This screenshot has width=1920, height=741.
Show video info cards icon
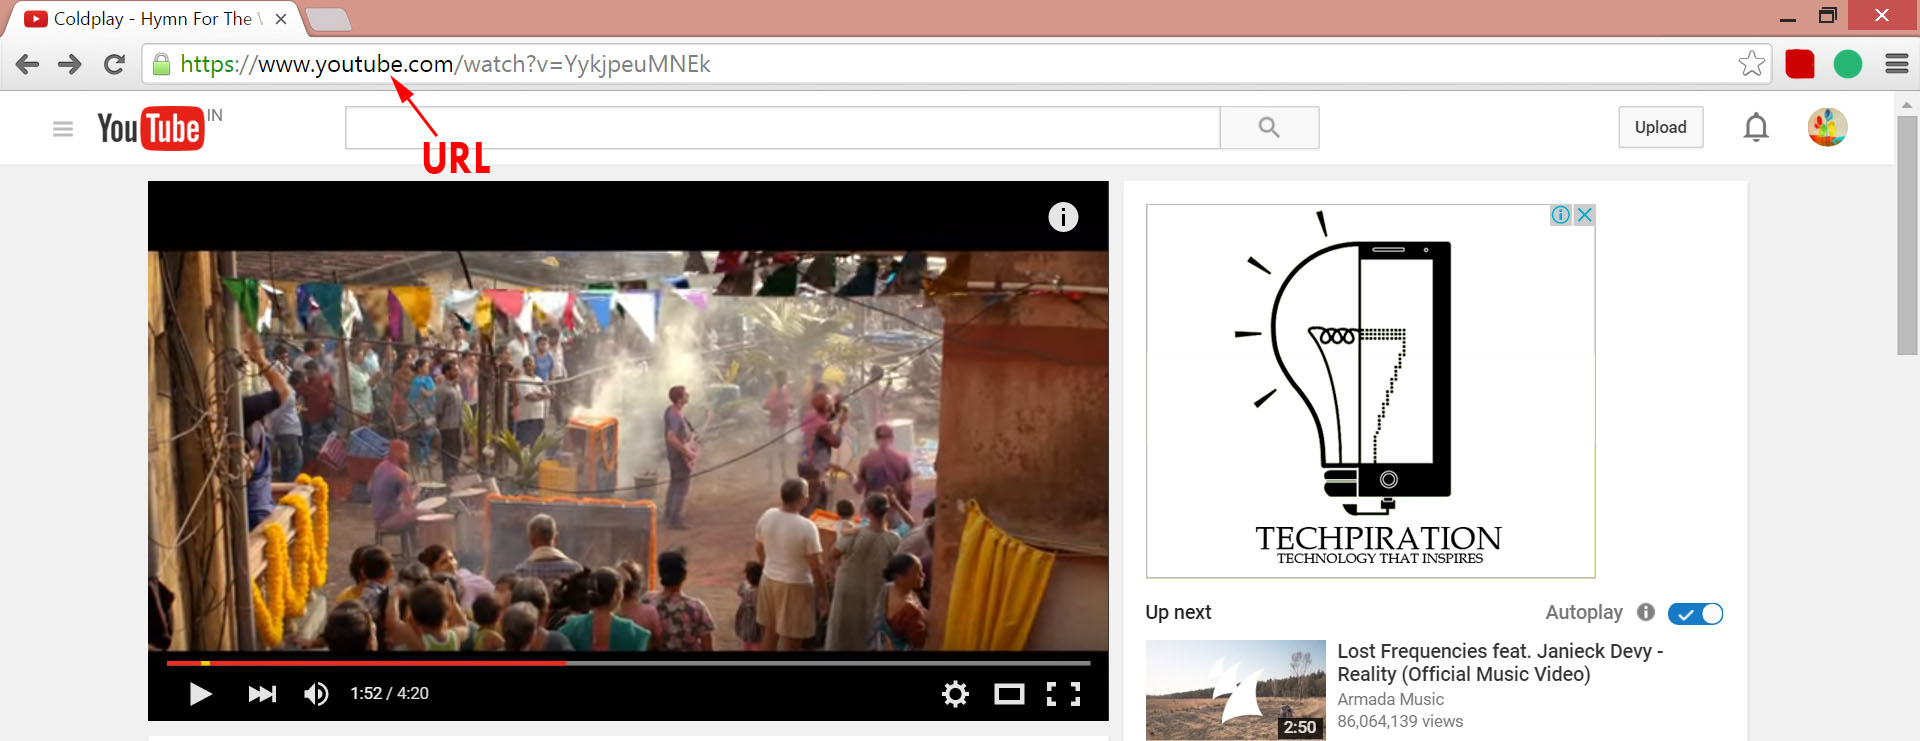tap(1063, 217)
